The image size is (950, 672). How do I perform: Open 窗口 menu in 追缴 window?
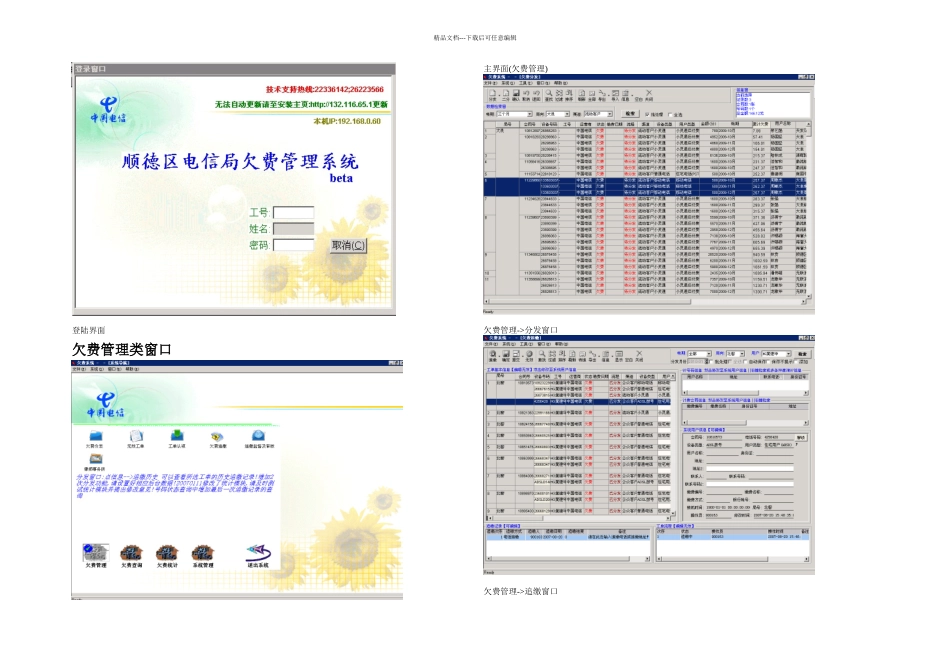(544, 344)
